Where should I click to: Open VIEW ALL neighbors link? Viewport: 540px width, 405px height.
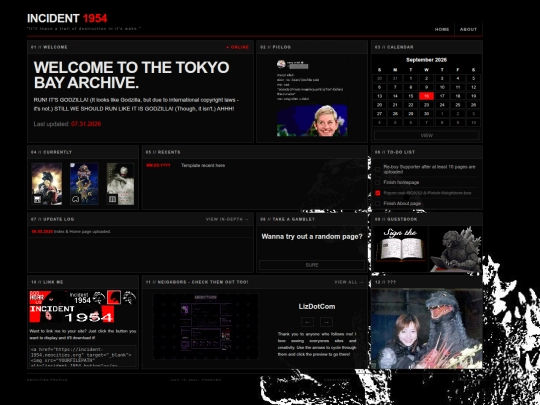pos(349,282)
